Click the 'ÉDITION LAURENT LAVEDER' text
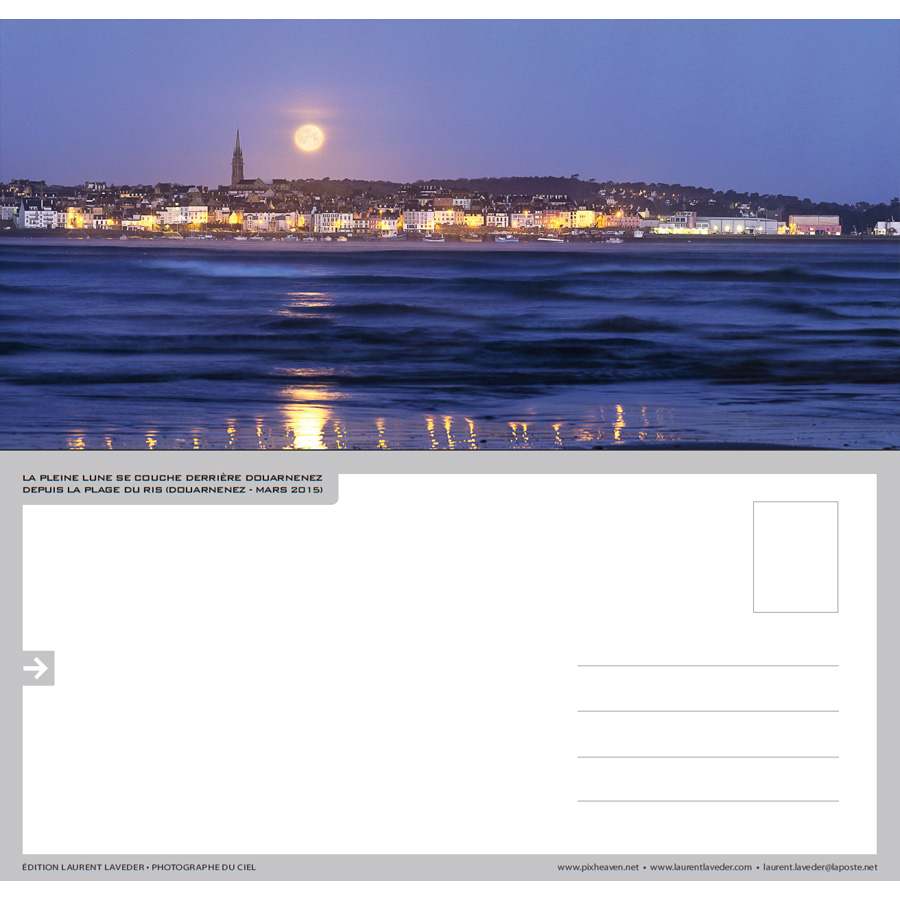900x900 pixels. [83, 867]
